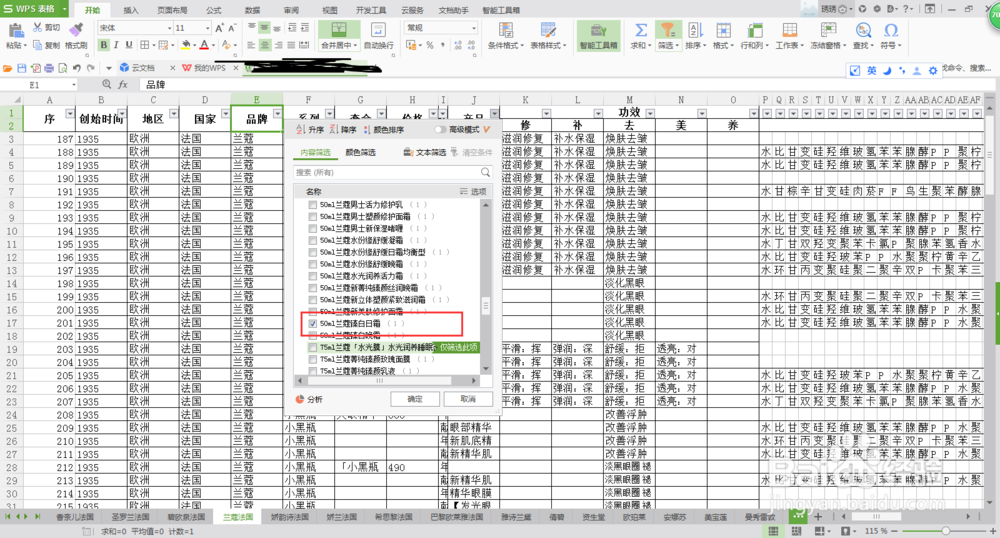Check the 50ml兰蔻水光润养活力霜 checkbox
This screenshot has width=1000, height=538.
[312, 276]
